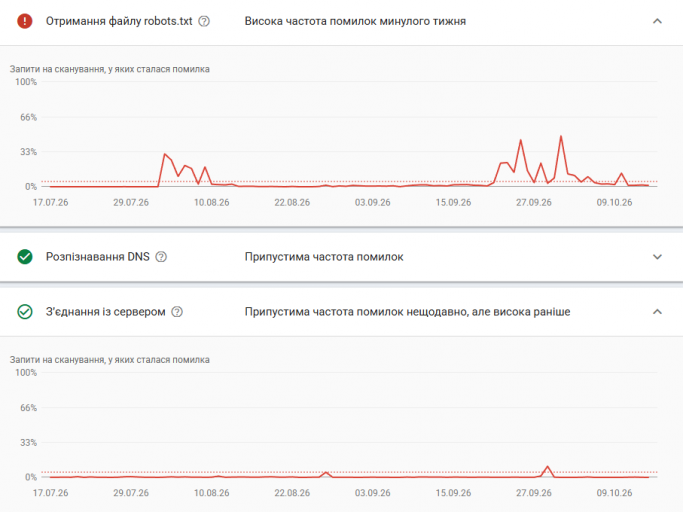Click the 'Отримання файлу robots.txt' heading
Image resolution: width=683 pixels, height=512 pixels.
[x=119, y=21]
